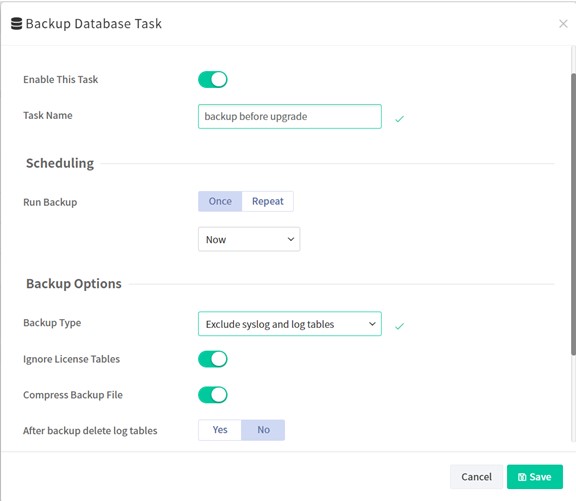Click the database icon beside dialog title
This screenshot has width=576, height=501.
pos(16,24)
